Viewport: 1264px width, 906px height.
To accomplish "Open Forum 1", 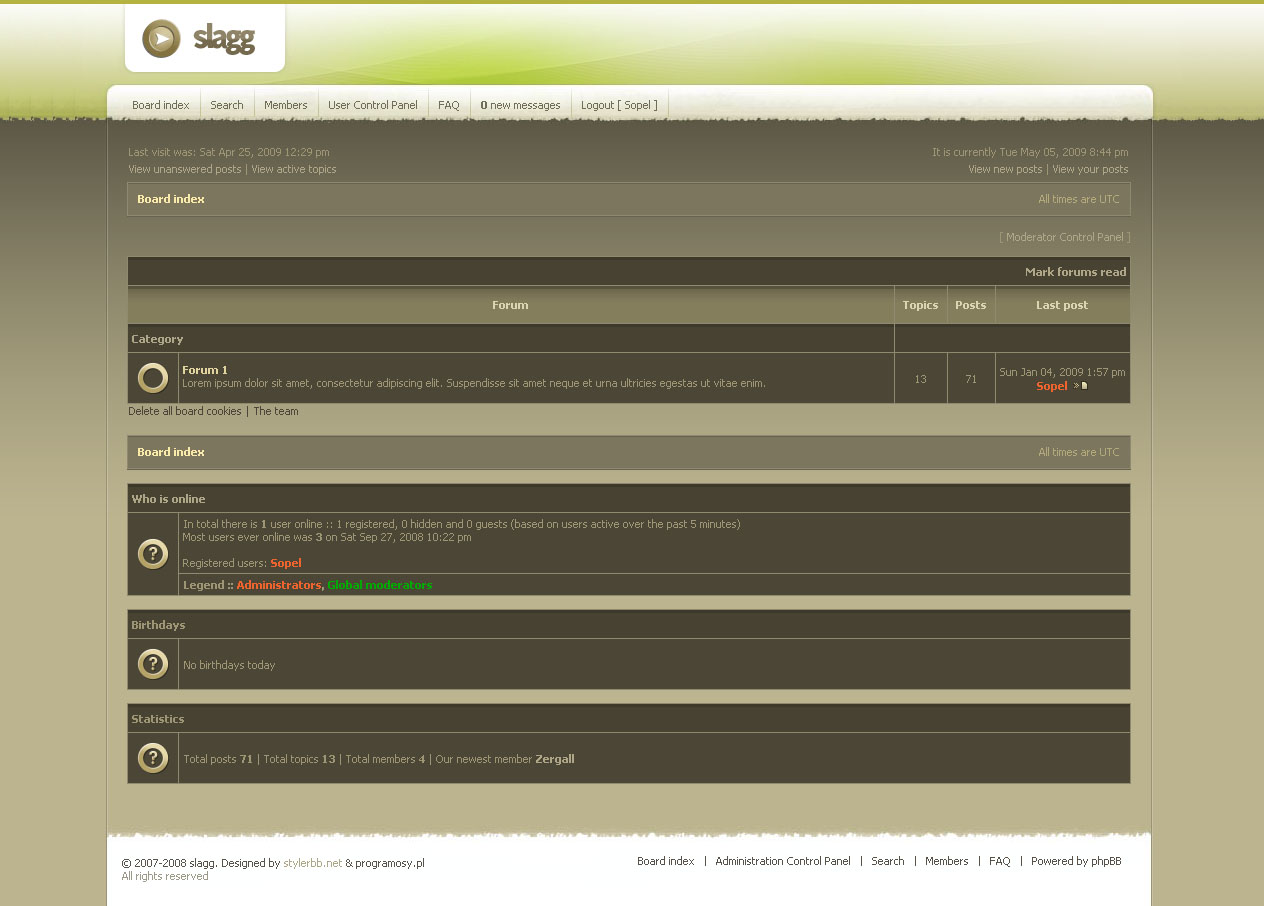I will [x=205, y=370].
